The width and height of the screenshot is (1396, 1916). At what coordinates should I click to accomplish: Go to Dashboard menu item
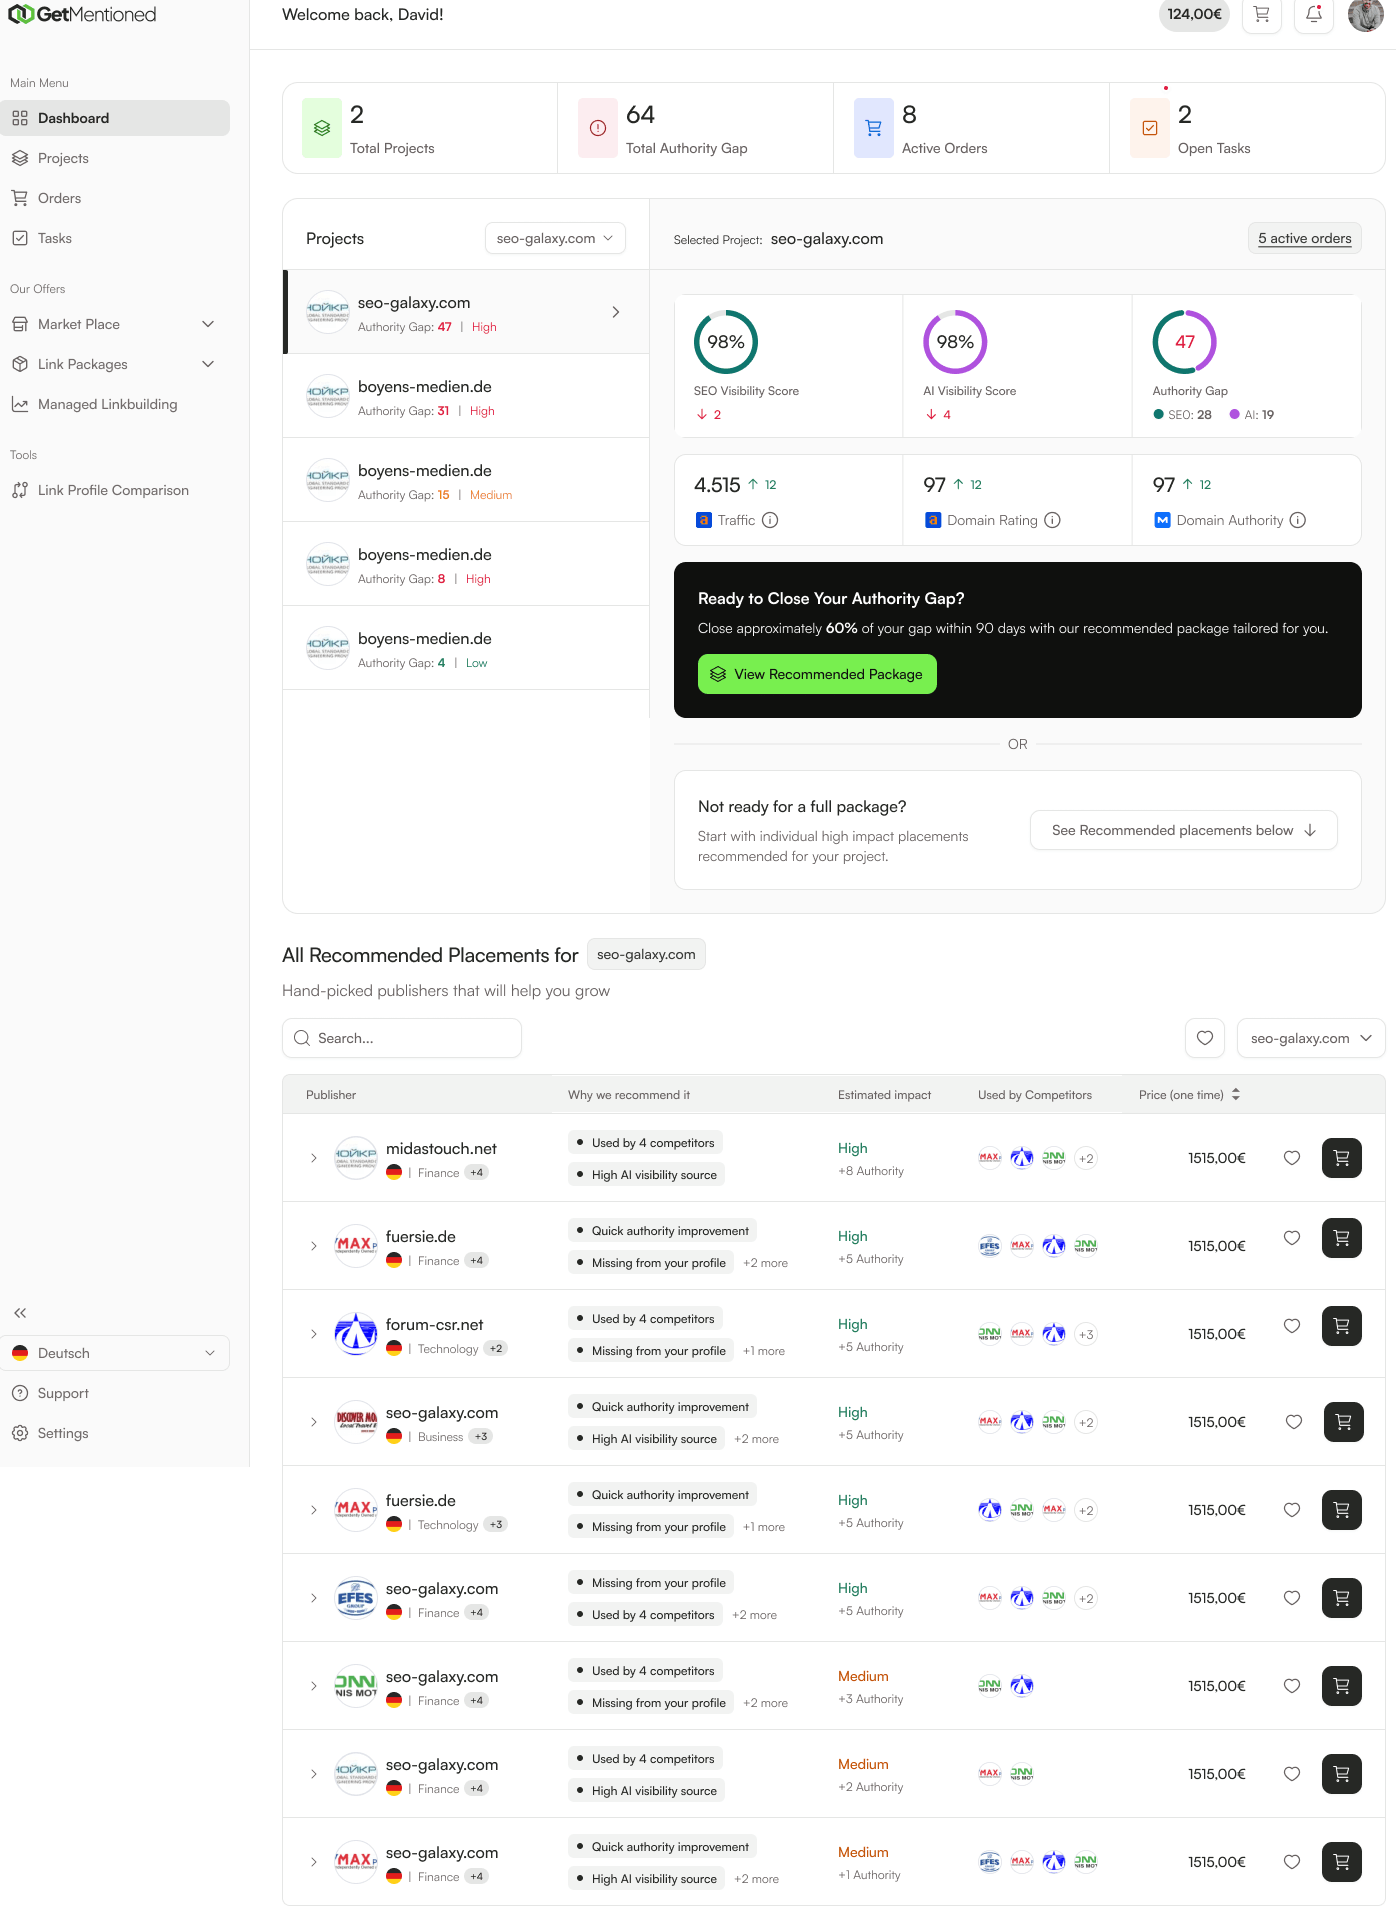coord(115,118)
